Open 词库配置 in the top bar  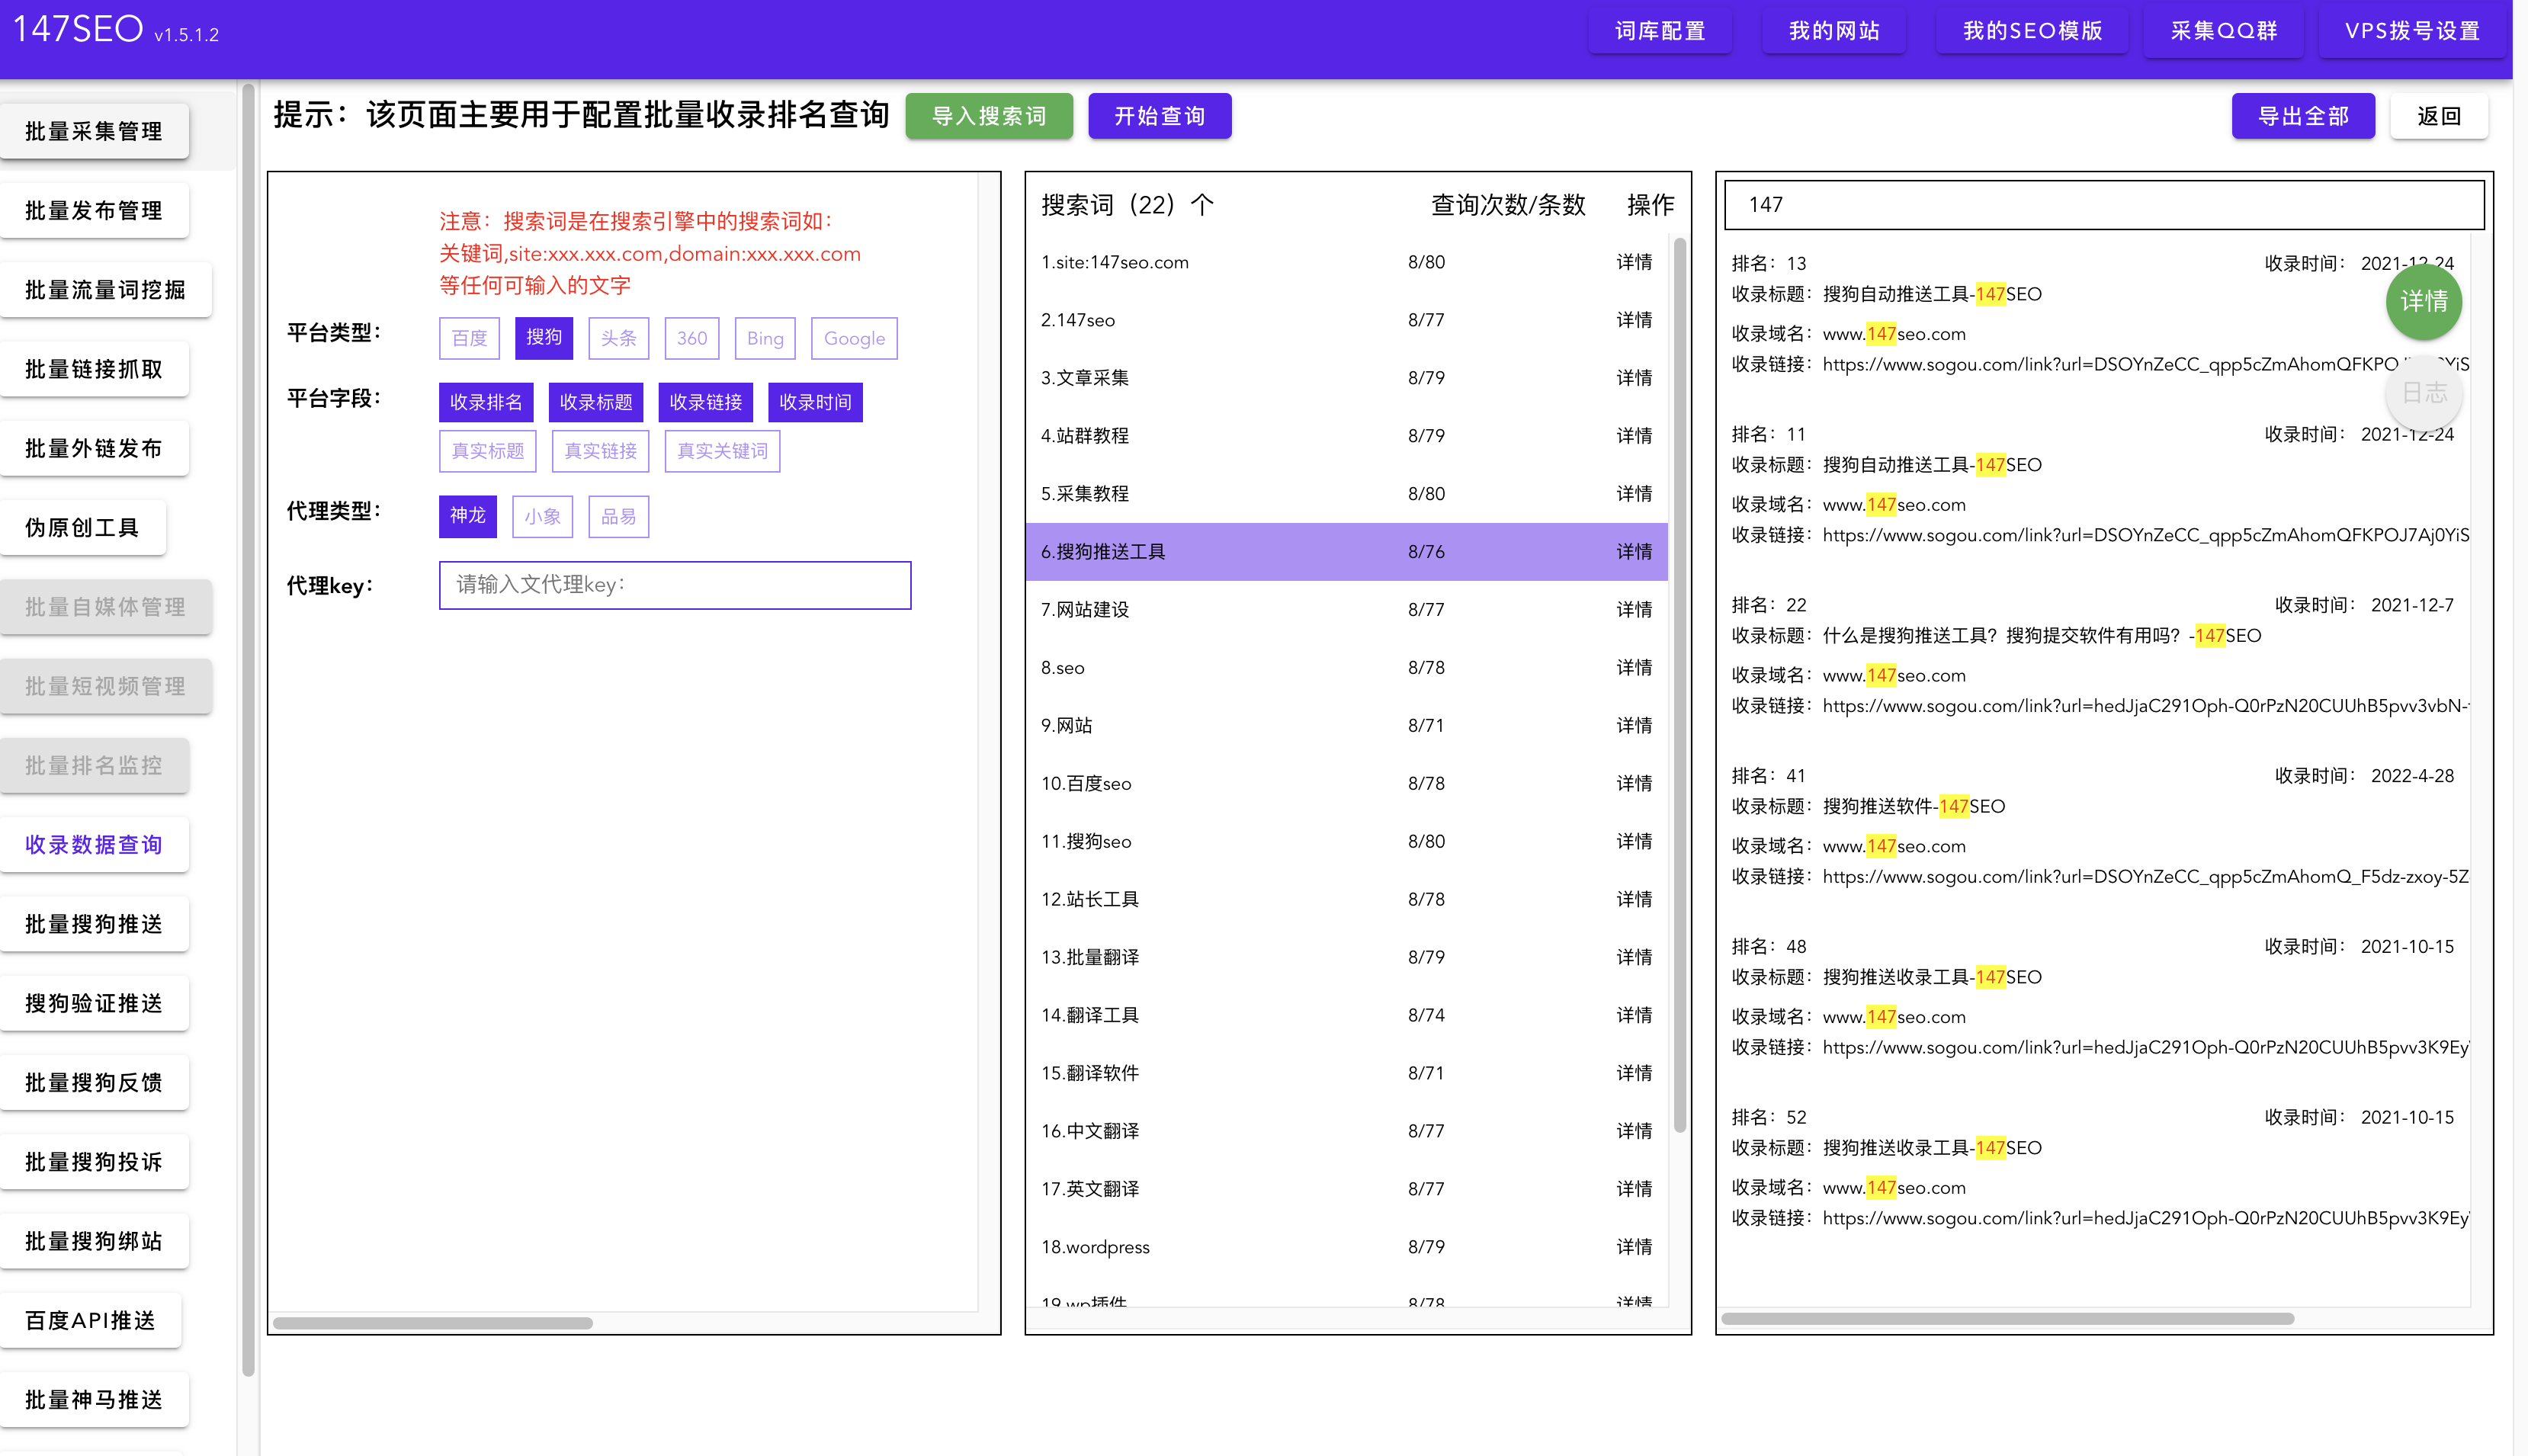pyautogui.click(x=1660, y=31)
